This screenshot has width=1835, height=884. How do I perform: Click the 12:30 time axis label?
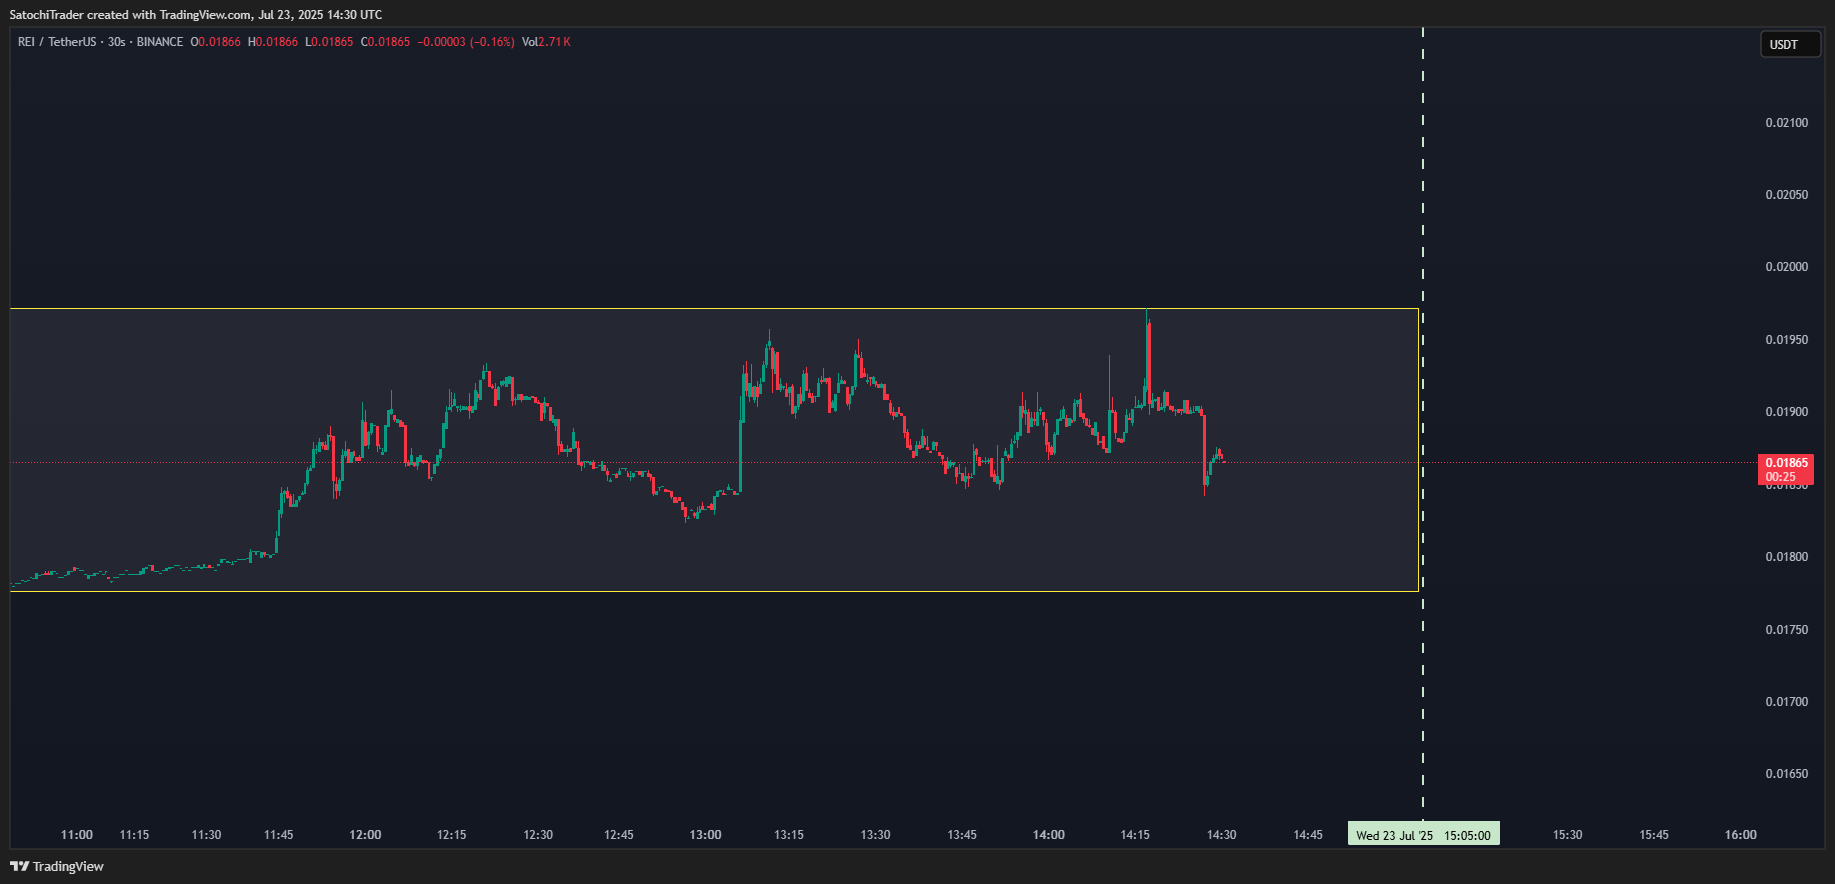(x=538, y=835)
